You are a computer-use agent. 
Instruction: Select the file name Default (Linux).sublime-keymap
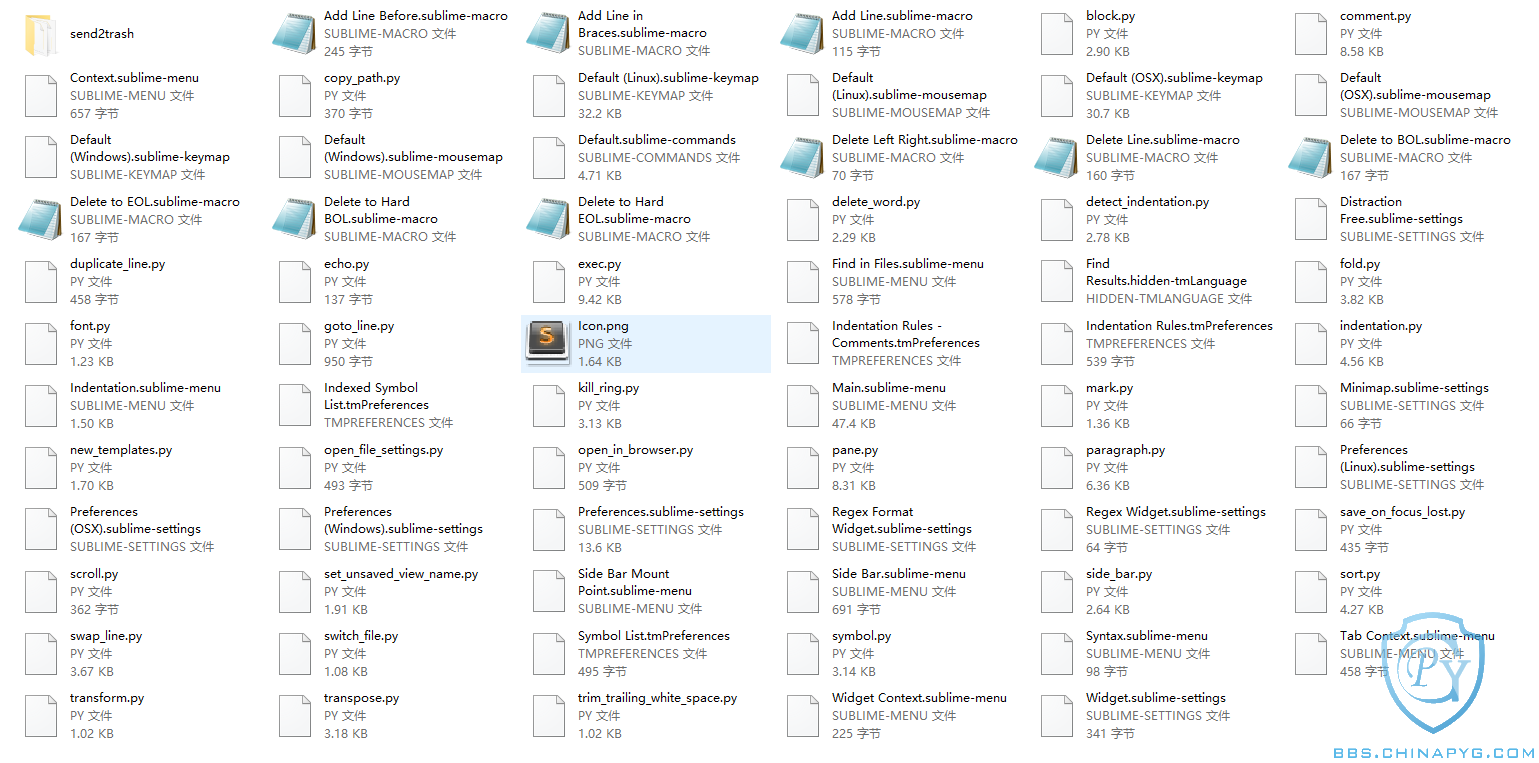click(668, 78)
